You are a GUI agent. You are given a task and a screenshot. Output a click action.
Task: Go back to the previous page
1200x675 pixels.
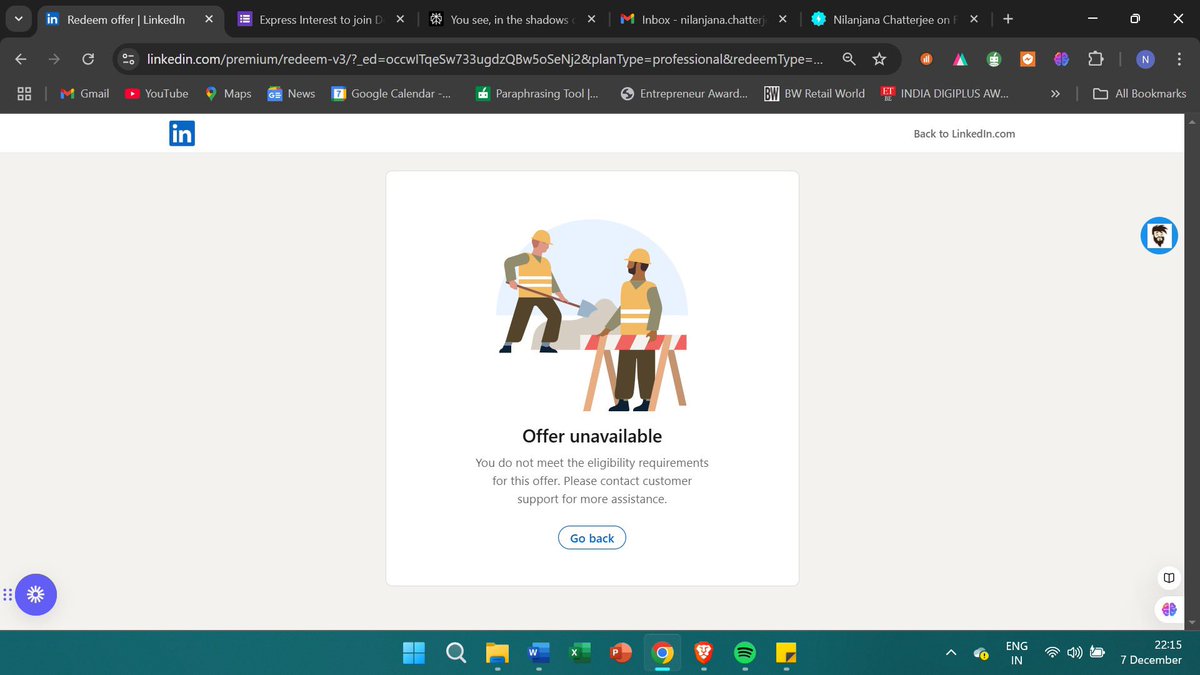click(21, 59)
